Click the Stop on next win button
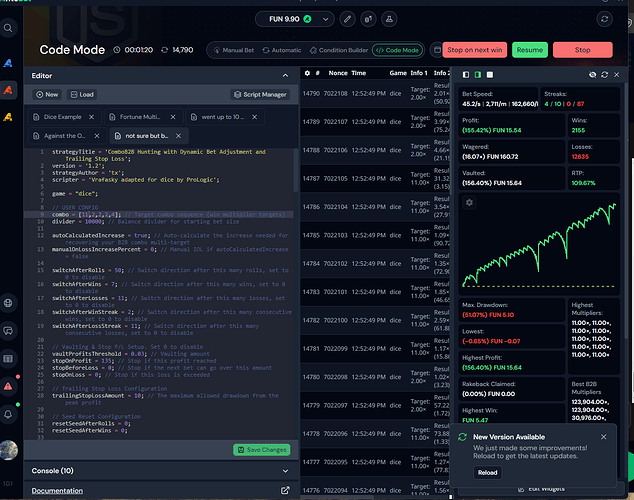This screenshot has height=500, width=634. coord(475,50)
